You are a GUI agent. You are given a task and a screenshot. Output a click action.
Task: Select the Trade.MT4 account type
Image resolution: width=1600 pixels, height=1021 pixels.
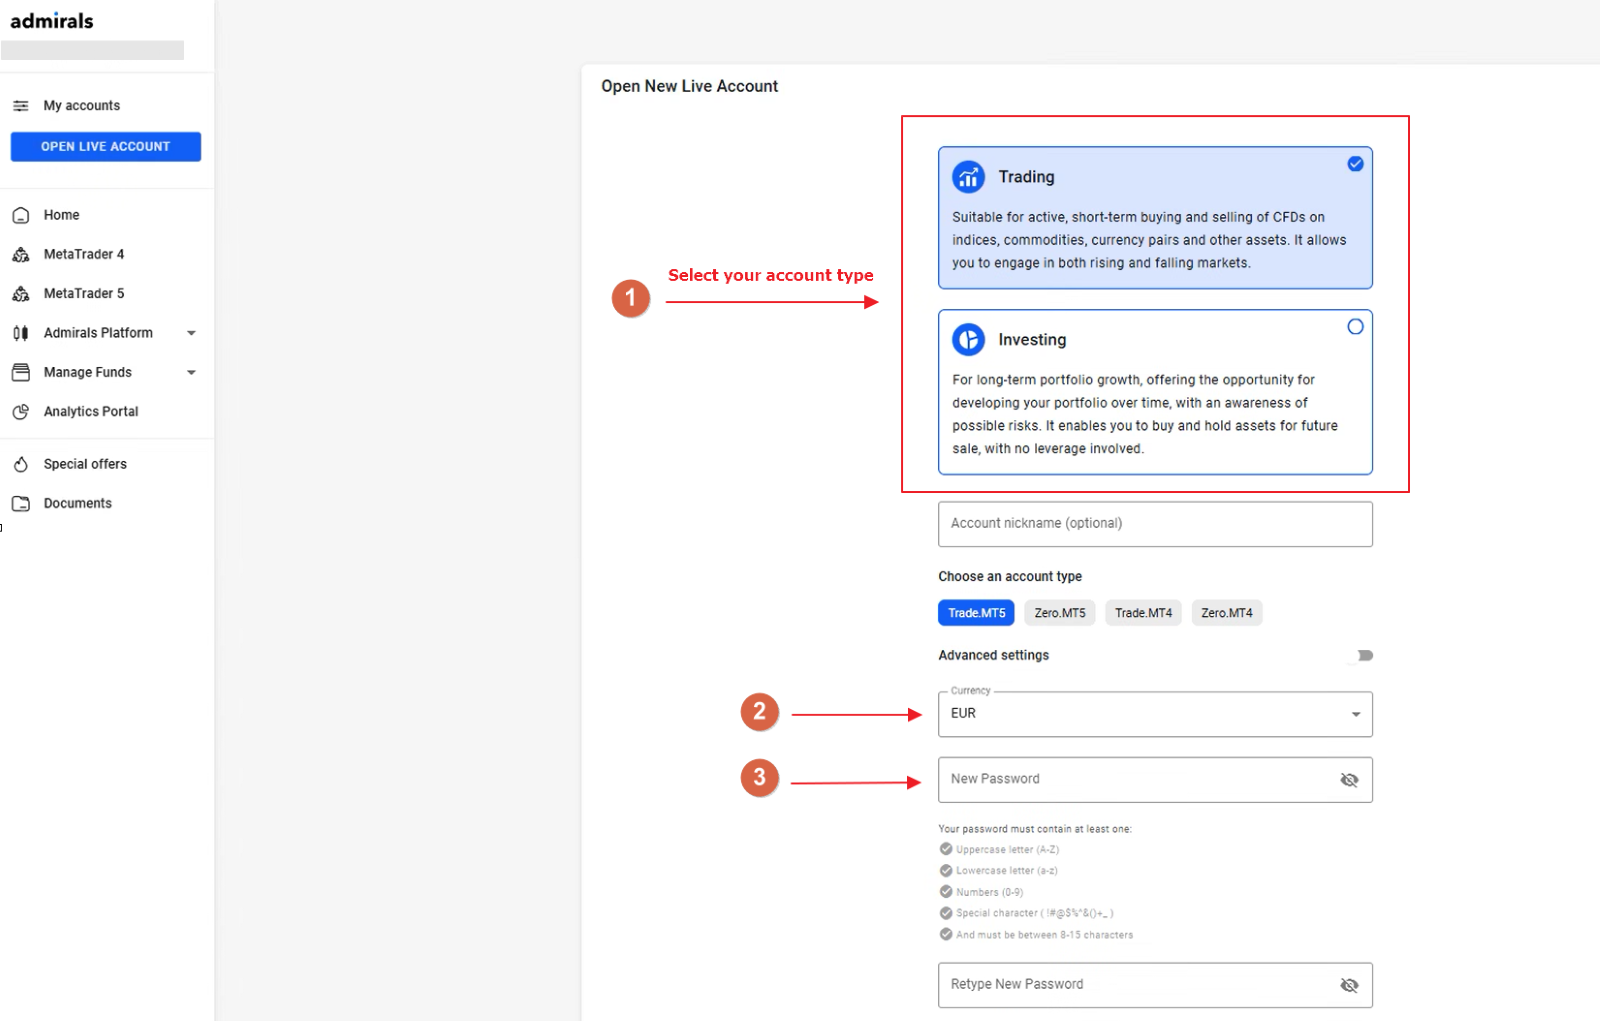click(x=1143, y=613)
